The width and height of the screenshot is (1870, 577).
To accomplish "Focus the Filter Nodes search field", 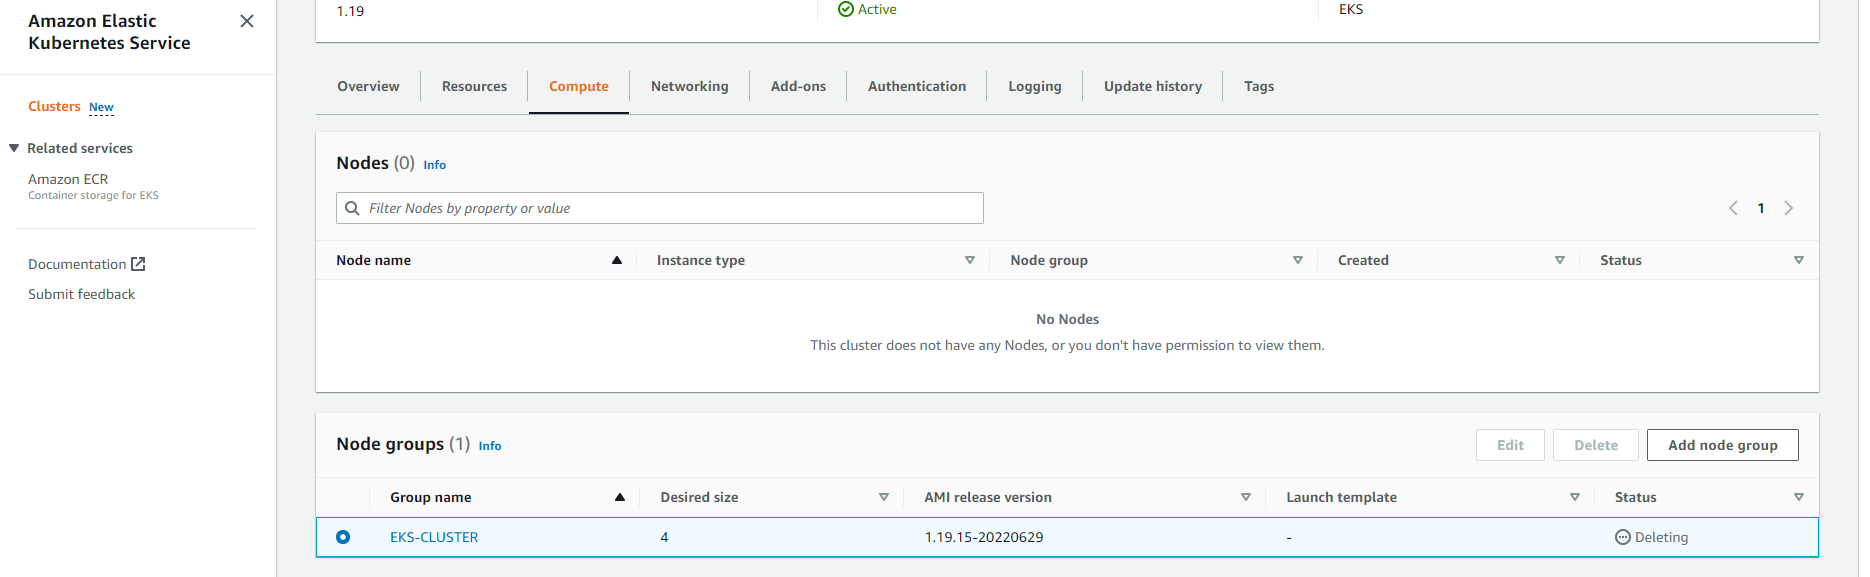I will (x=660, y=208).
